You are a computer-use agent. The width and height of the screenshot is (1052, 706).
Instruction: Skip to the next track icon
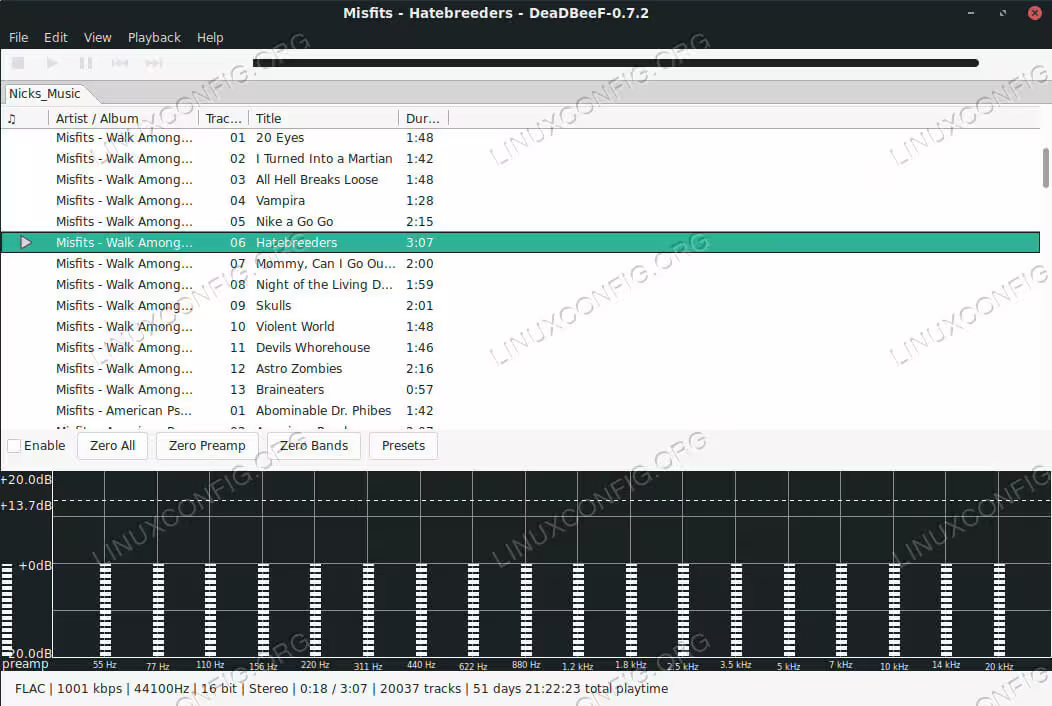tap(154, 63)
